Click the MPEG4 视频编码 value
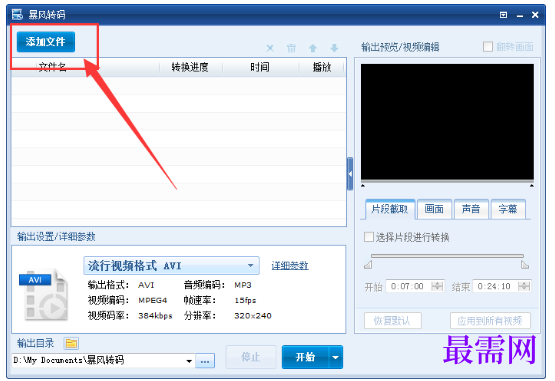 click(x=153, y=301)
